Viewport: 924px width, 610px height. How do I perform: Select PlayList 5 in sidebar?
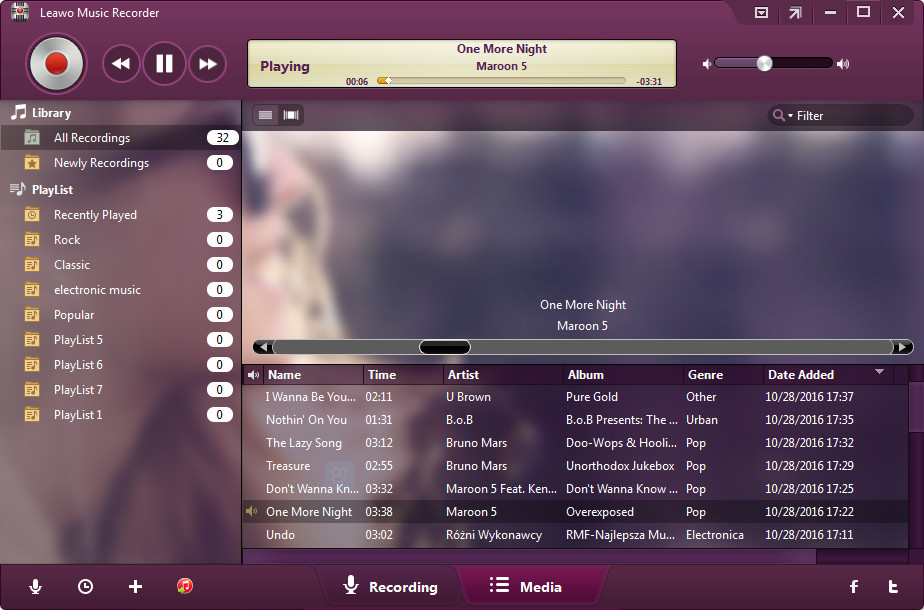(x=120, y=339)
